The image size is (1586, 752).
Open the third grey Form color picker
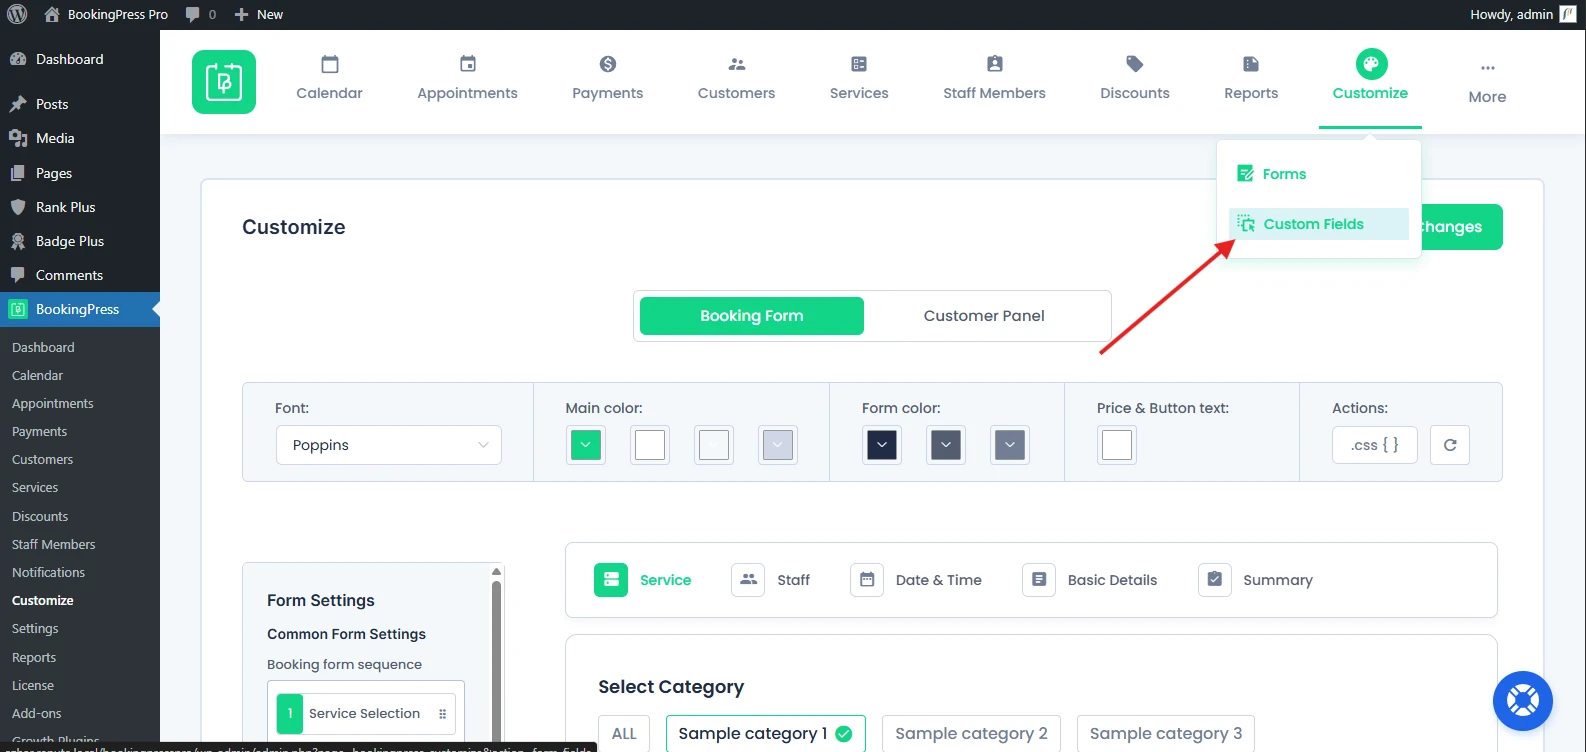click(x=1010, y=445)
